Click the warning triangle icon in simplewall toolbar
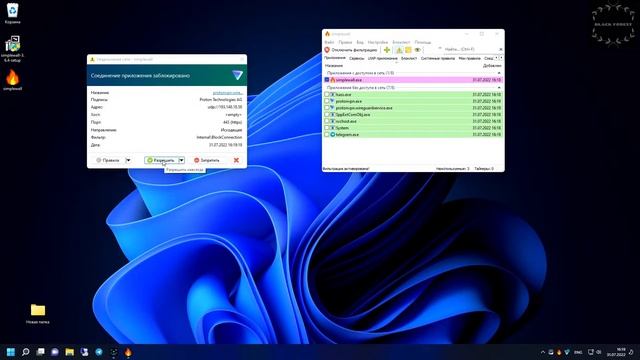 click(x=399, y=50)
